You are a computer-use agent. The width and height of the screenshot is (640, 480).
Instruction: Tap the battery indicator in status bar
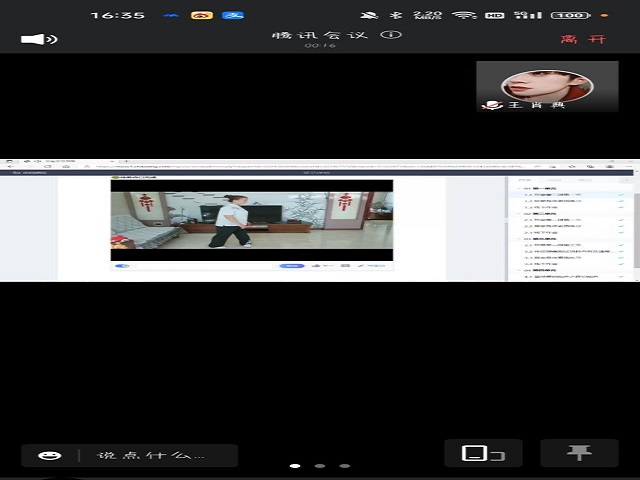click(571, 15)
